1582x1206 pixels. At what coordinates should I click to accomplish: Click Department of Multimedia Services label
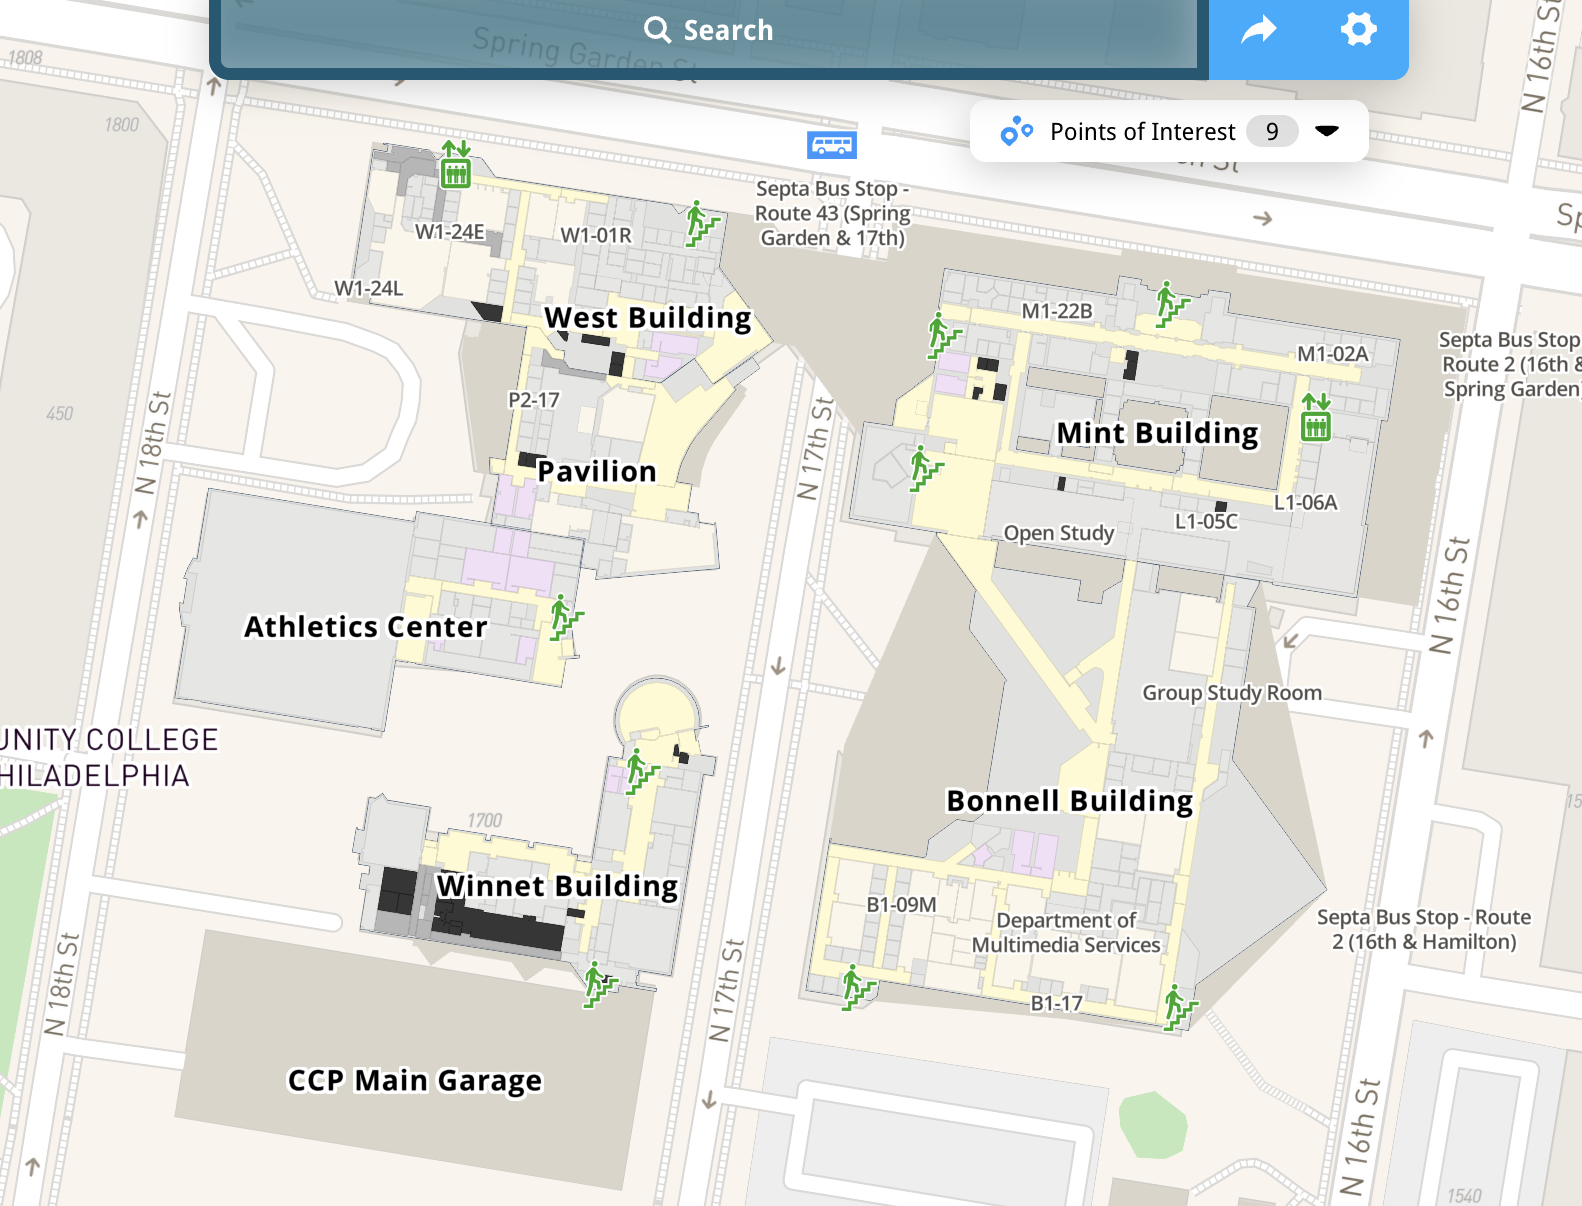(x=1067, y=933)
